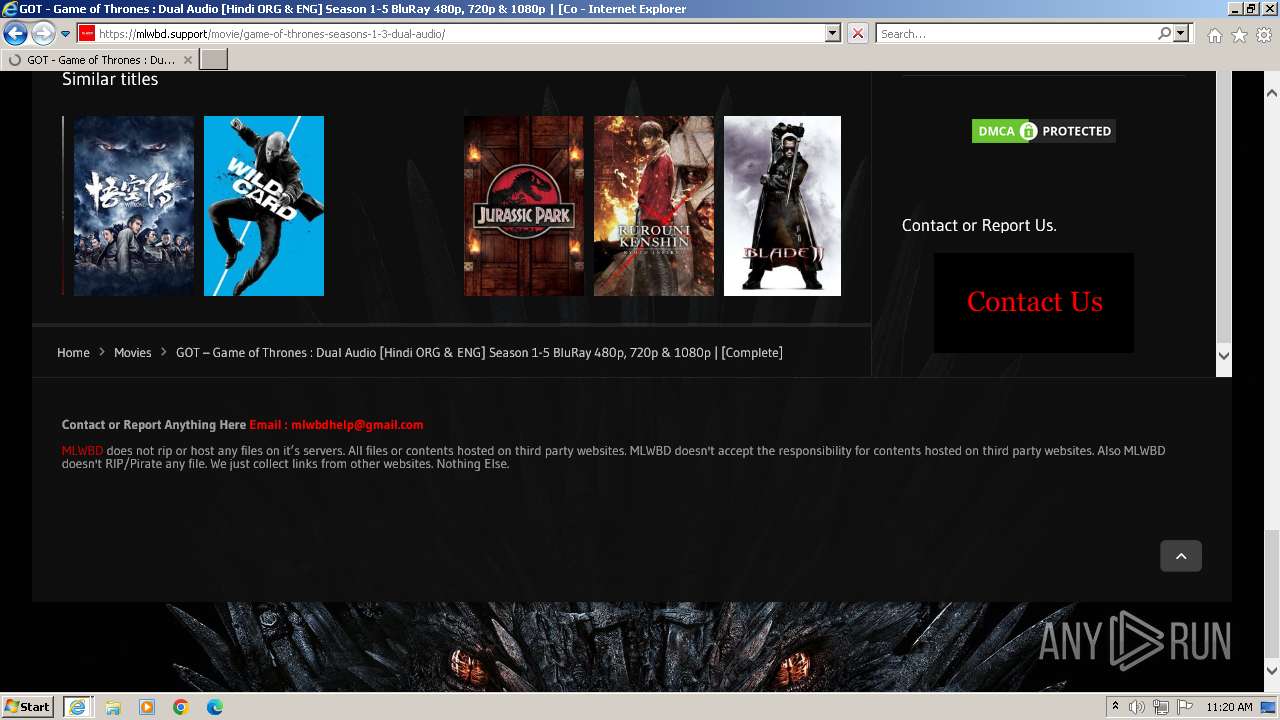Close the GOT - Game of Thrones tab
The image size is (1280, 720).
188,60
